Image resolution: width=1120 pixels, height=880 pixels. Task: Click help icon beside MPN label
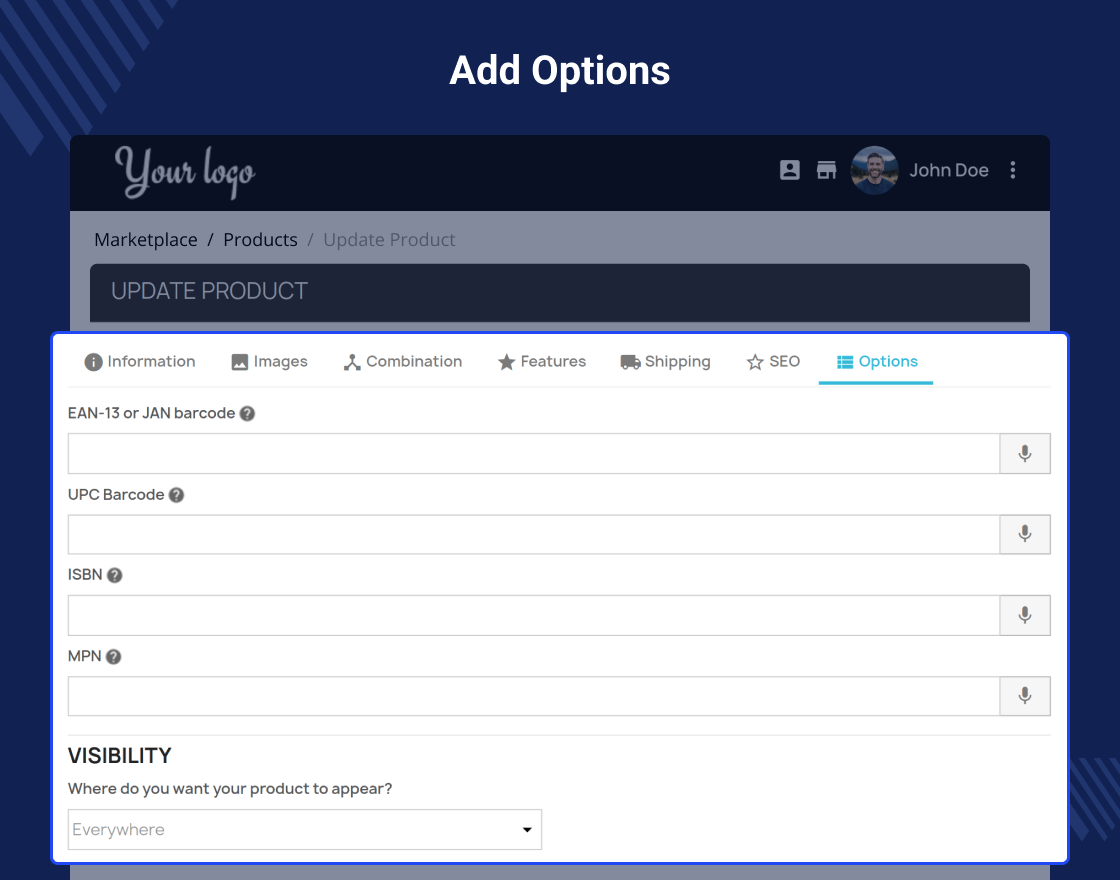tap(114, 656)
